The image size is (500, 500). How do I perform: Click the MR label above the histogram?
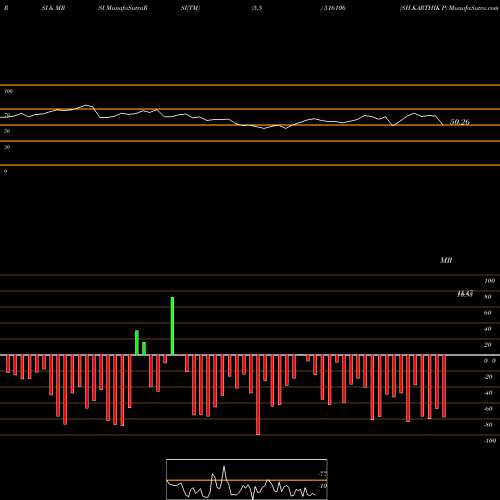[x=446, y=260]
